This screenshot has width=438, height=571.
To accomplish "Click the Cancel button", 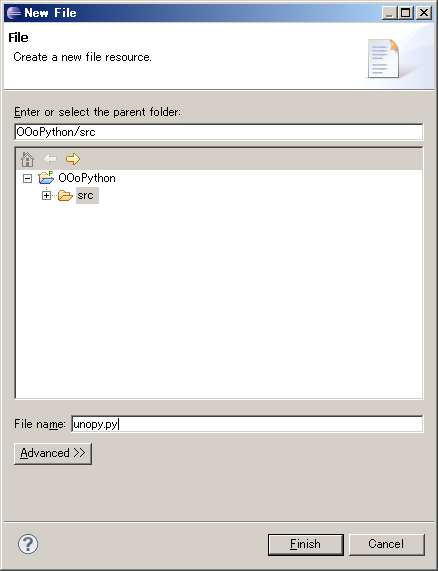I will (x=387, y=544).
